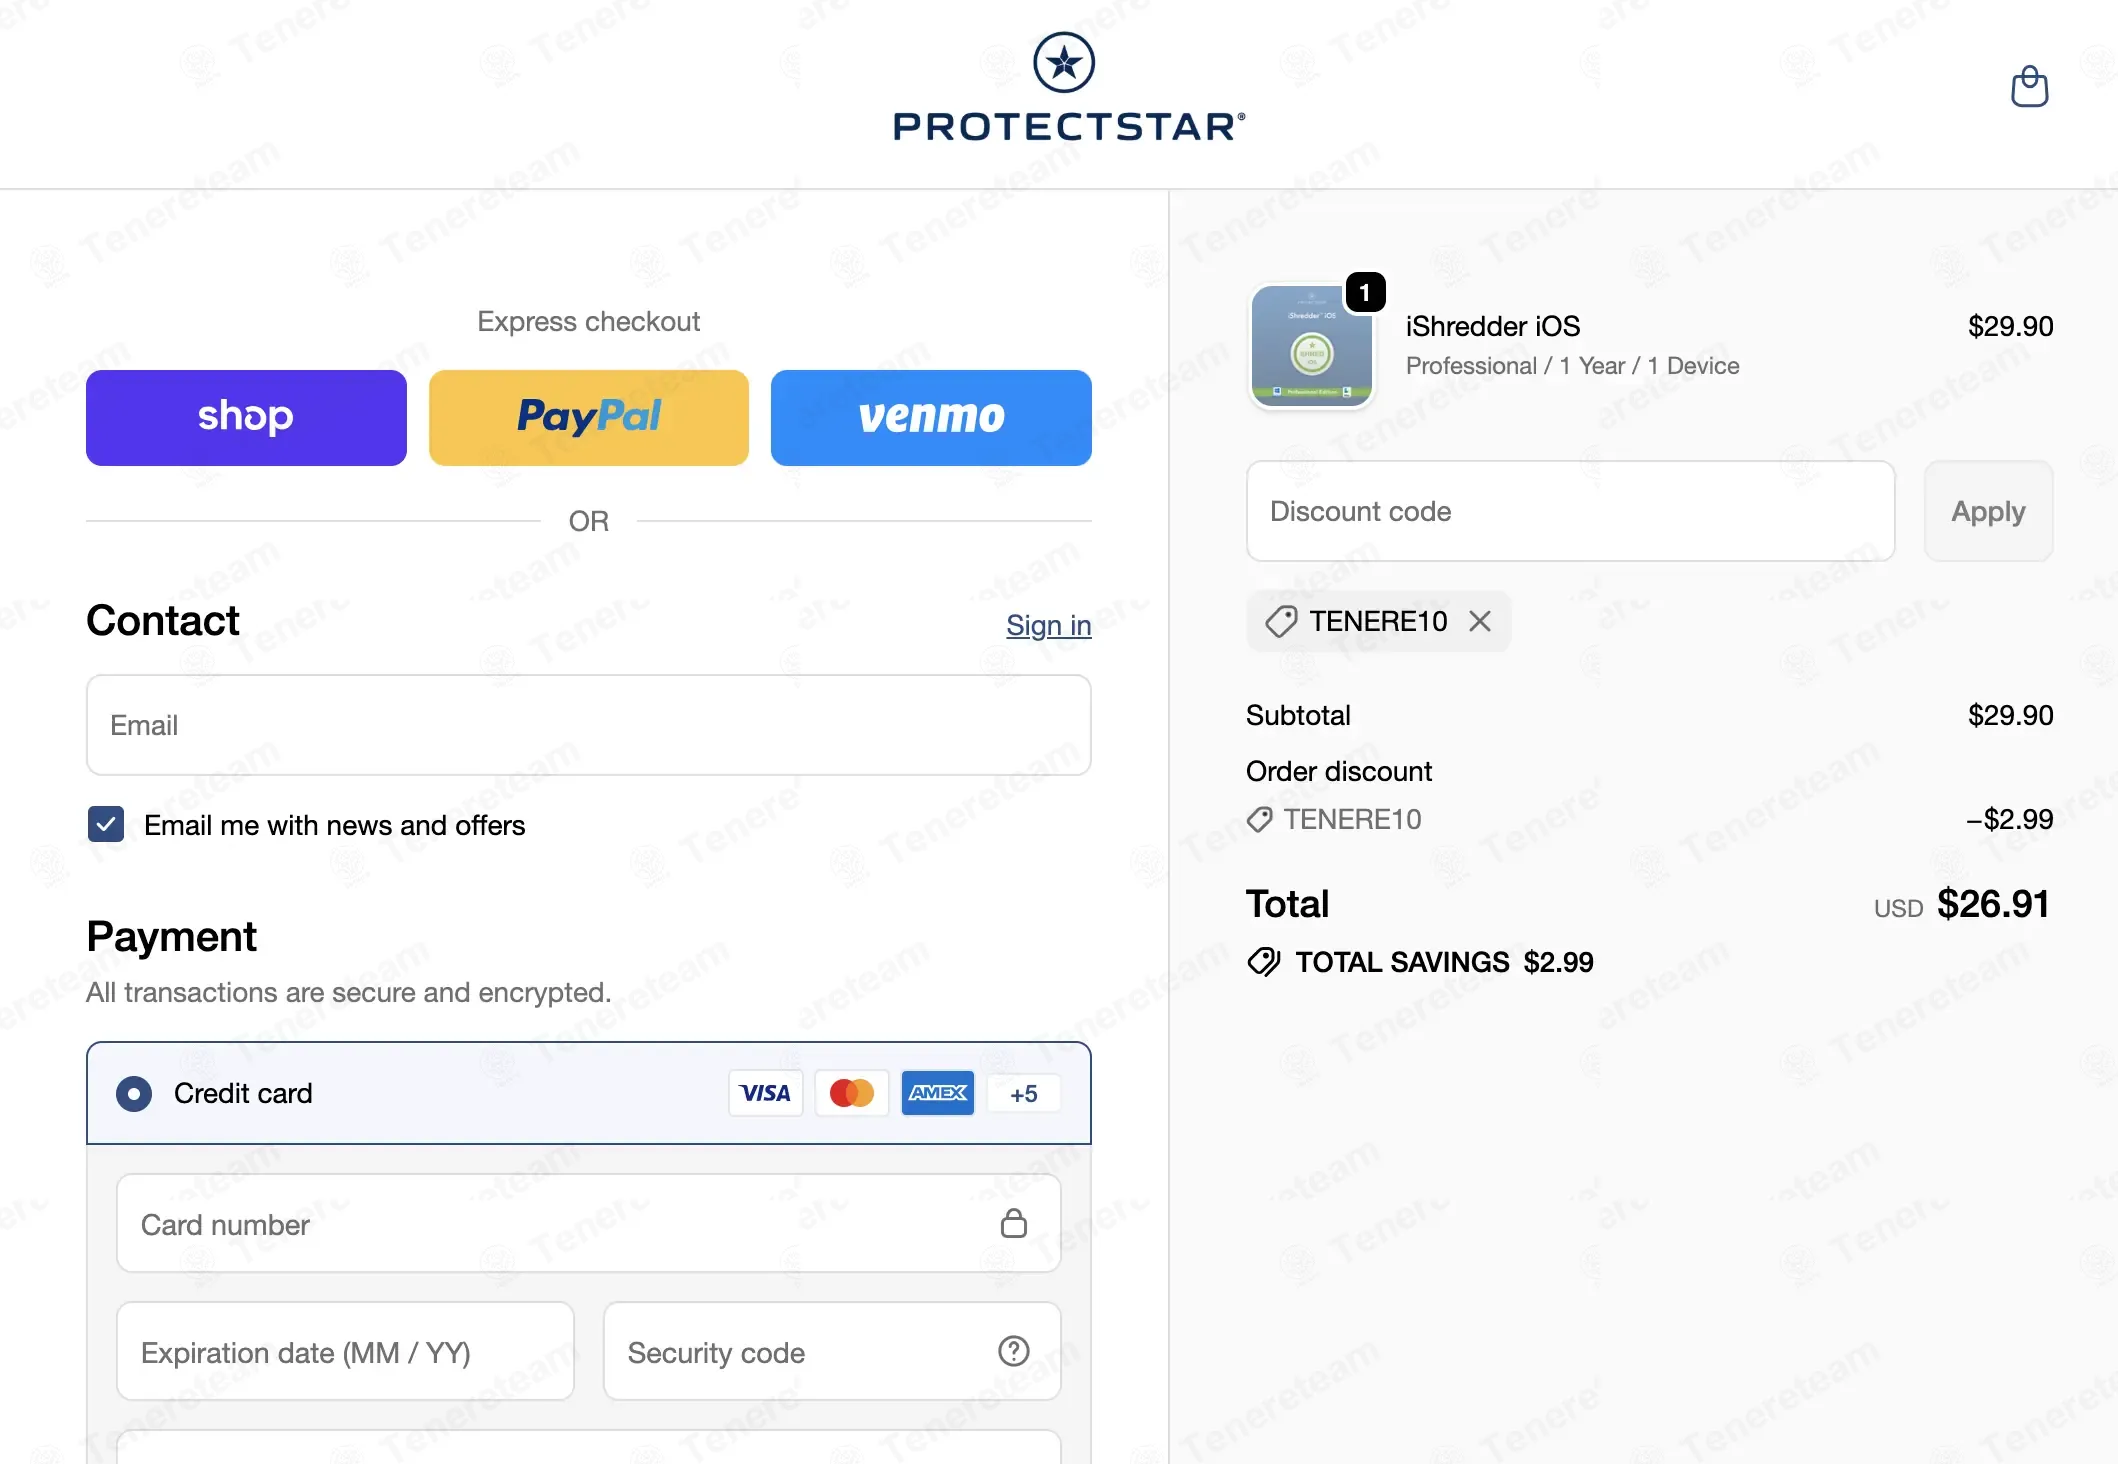This screenshot has width=2118, height=1464.
Task: Click the Protectstar star logo
Action: (x=1064, y=62)
